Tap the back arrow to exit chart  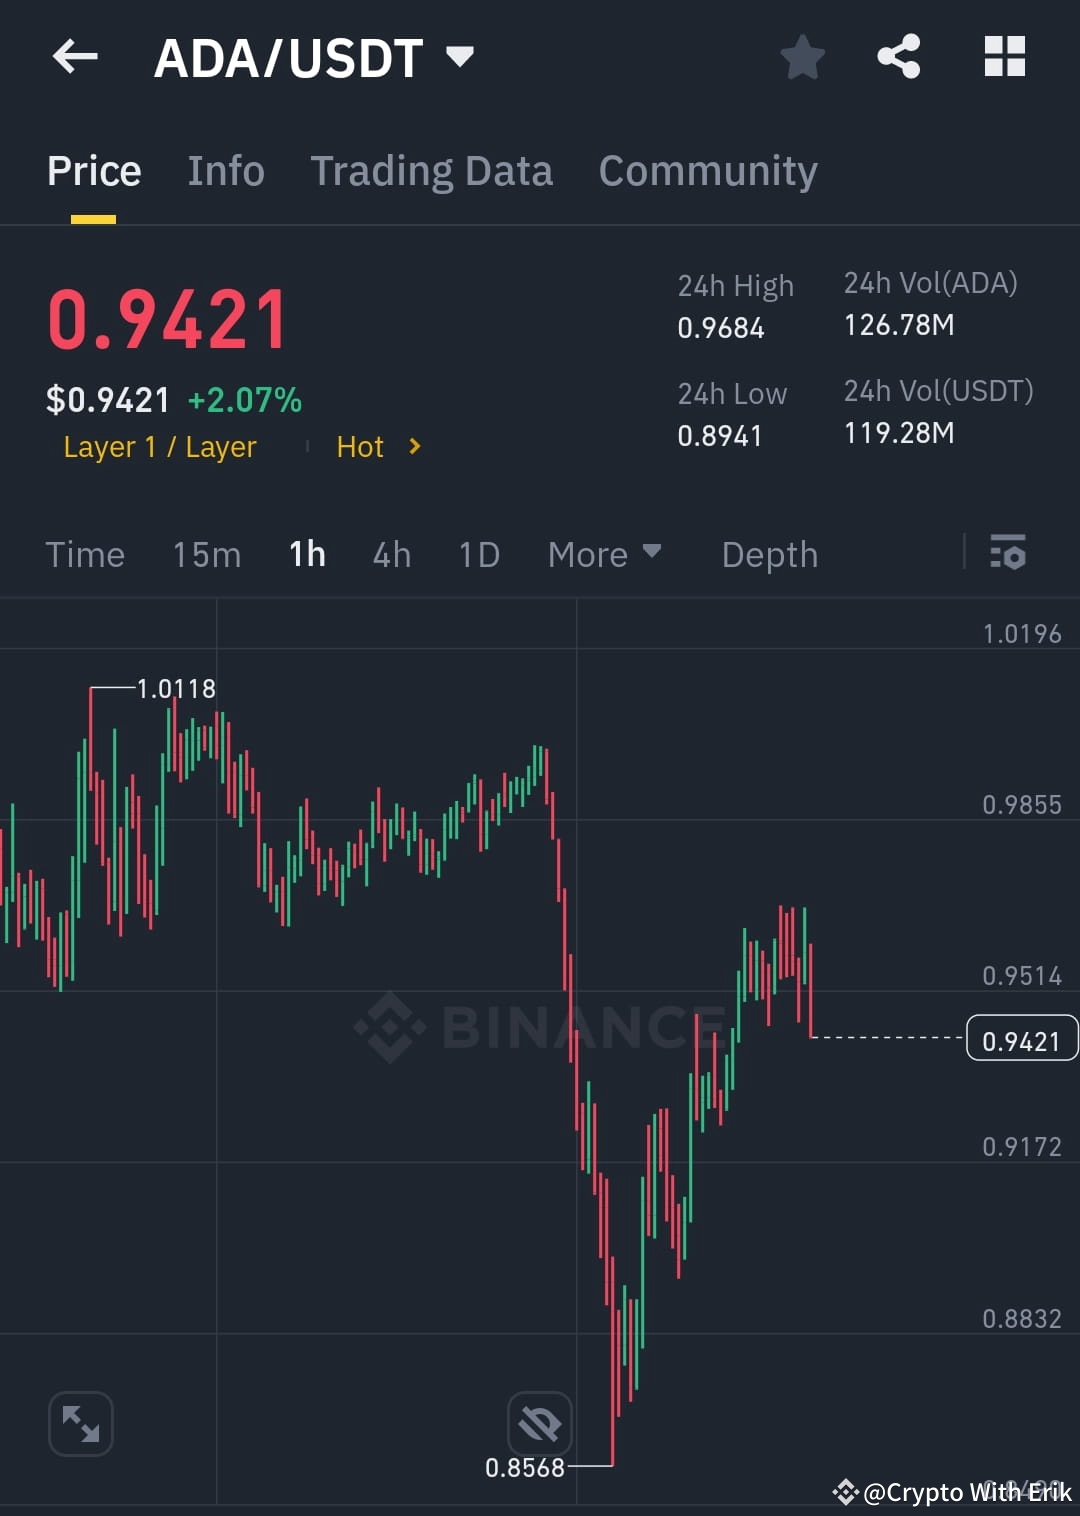pyautogui.click(x=75, y=57)
